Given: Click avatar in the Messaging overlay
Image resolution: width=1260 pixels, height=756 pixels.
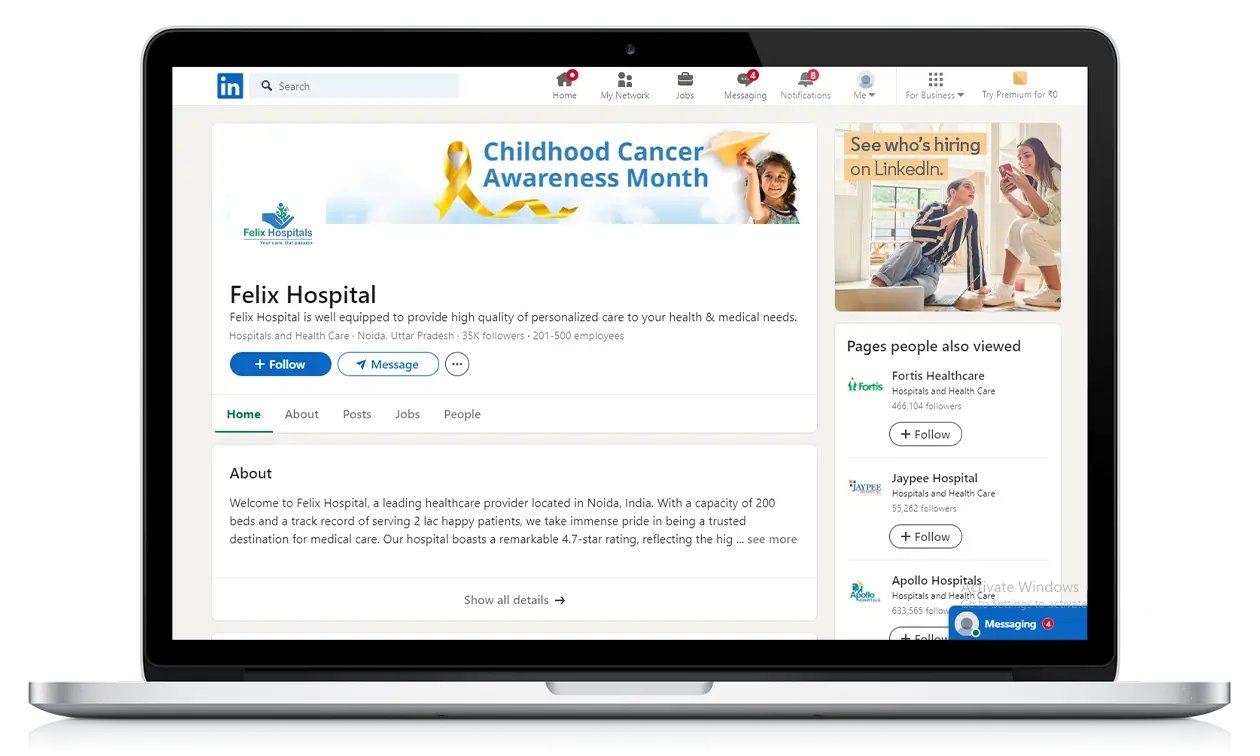Looking at the screenshot, I should point(966,624).
